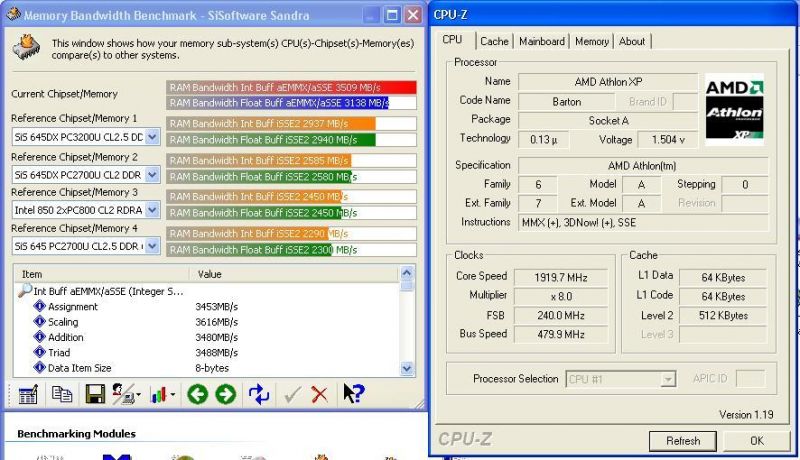800x460 pixels.
Task: Click the results list scroll down arrow
Action: pyautogui.click(x=407, y=368)
